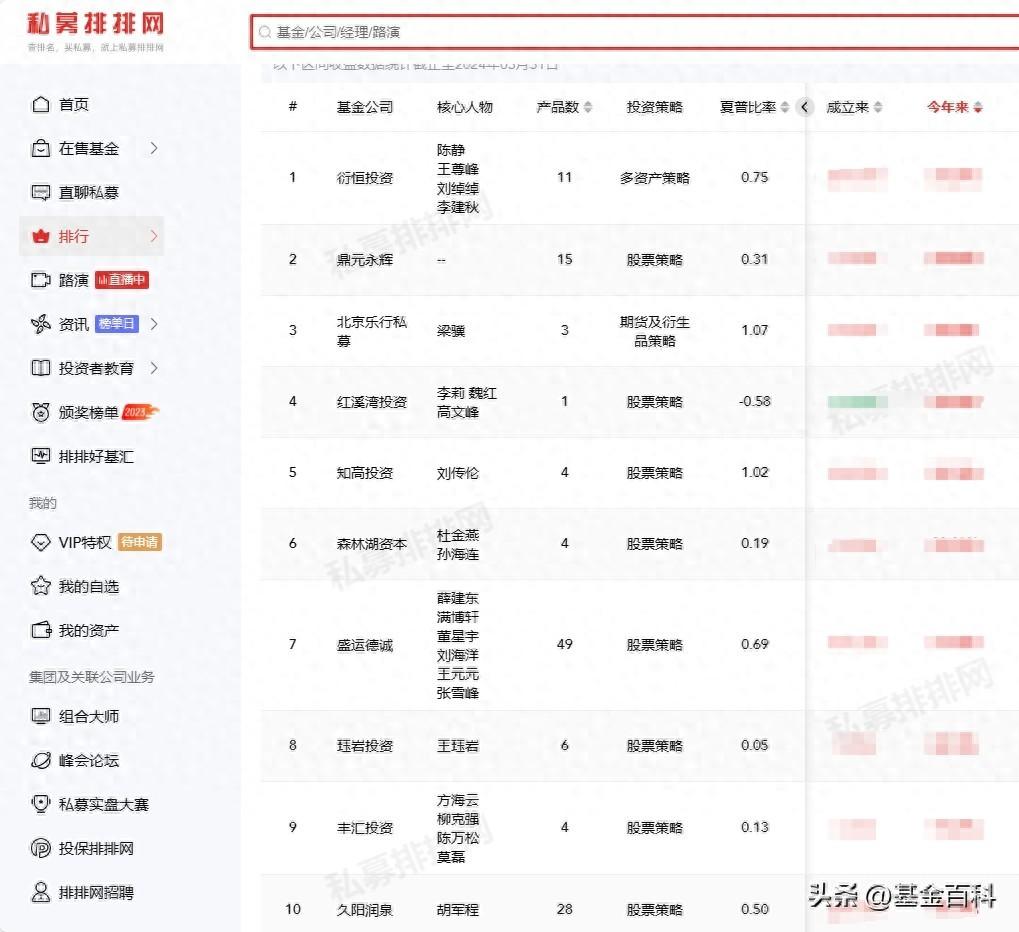This screenshot has height=932, width=1019.
Task: Click the 峰会论坛 planet icon
Action: coord(40,760)
